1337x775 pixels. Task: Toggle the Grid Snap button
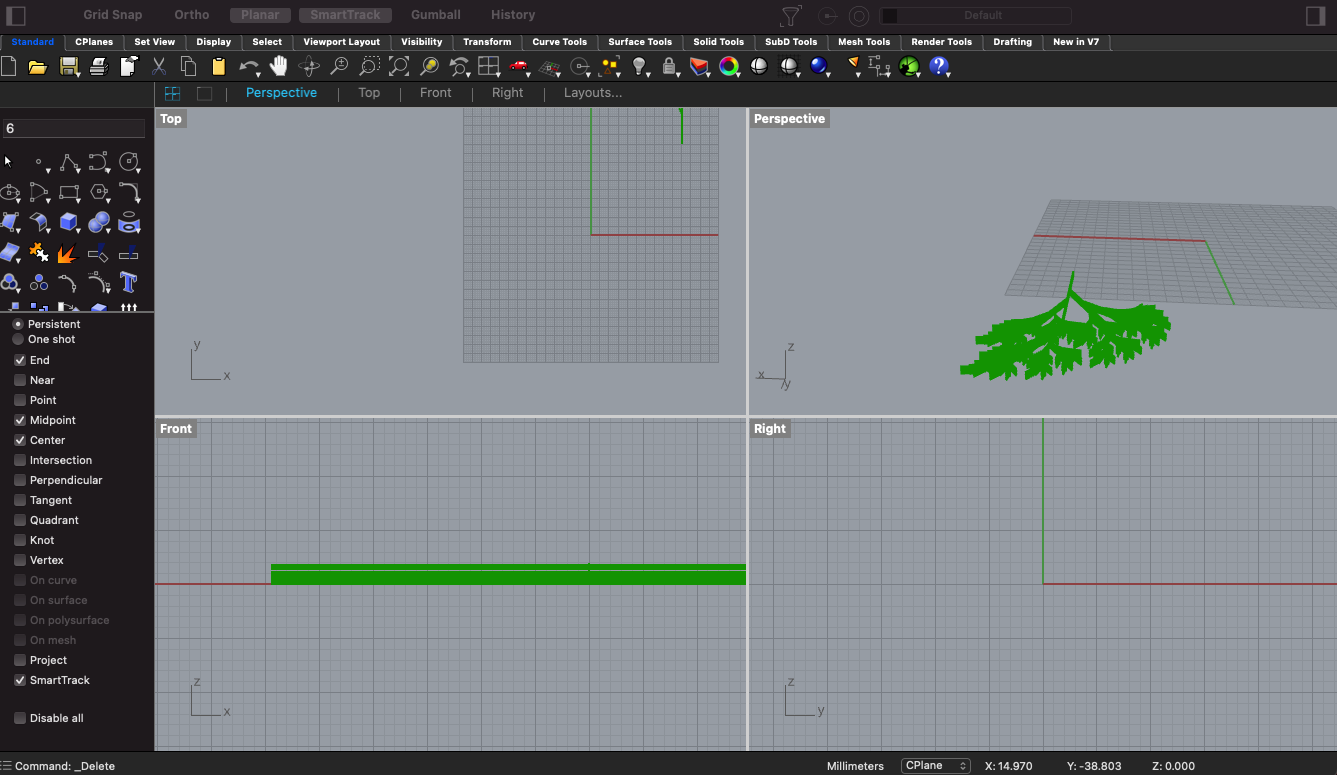click(113, 15)
